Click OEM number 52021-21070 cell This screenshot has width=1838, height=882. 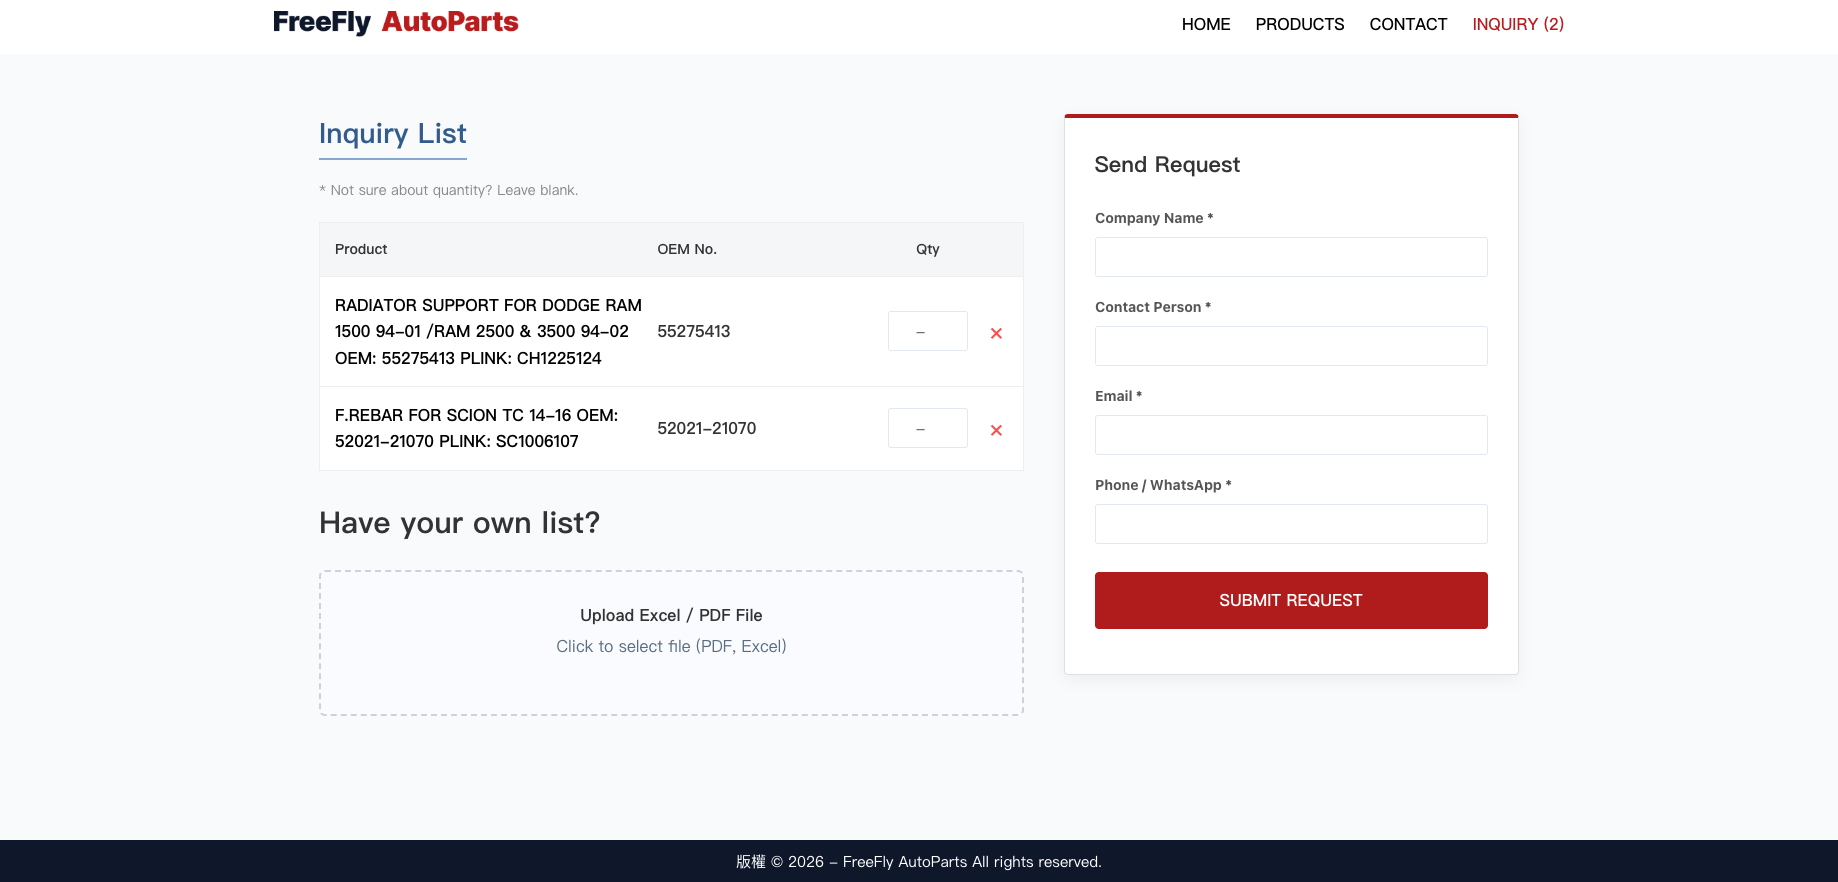pos(706,428)
